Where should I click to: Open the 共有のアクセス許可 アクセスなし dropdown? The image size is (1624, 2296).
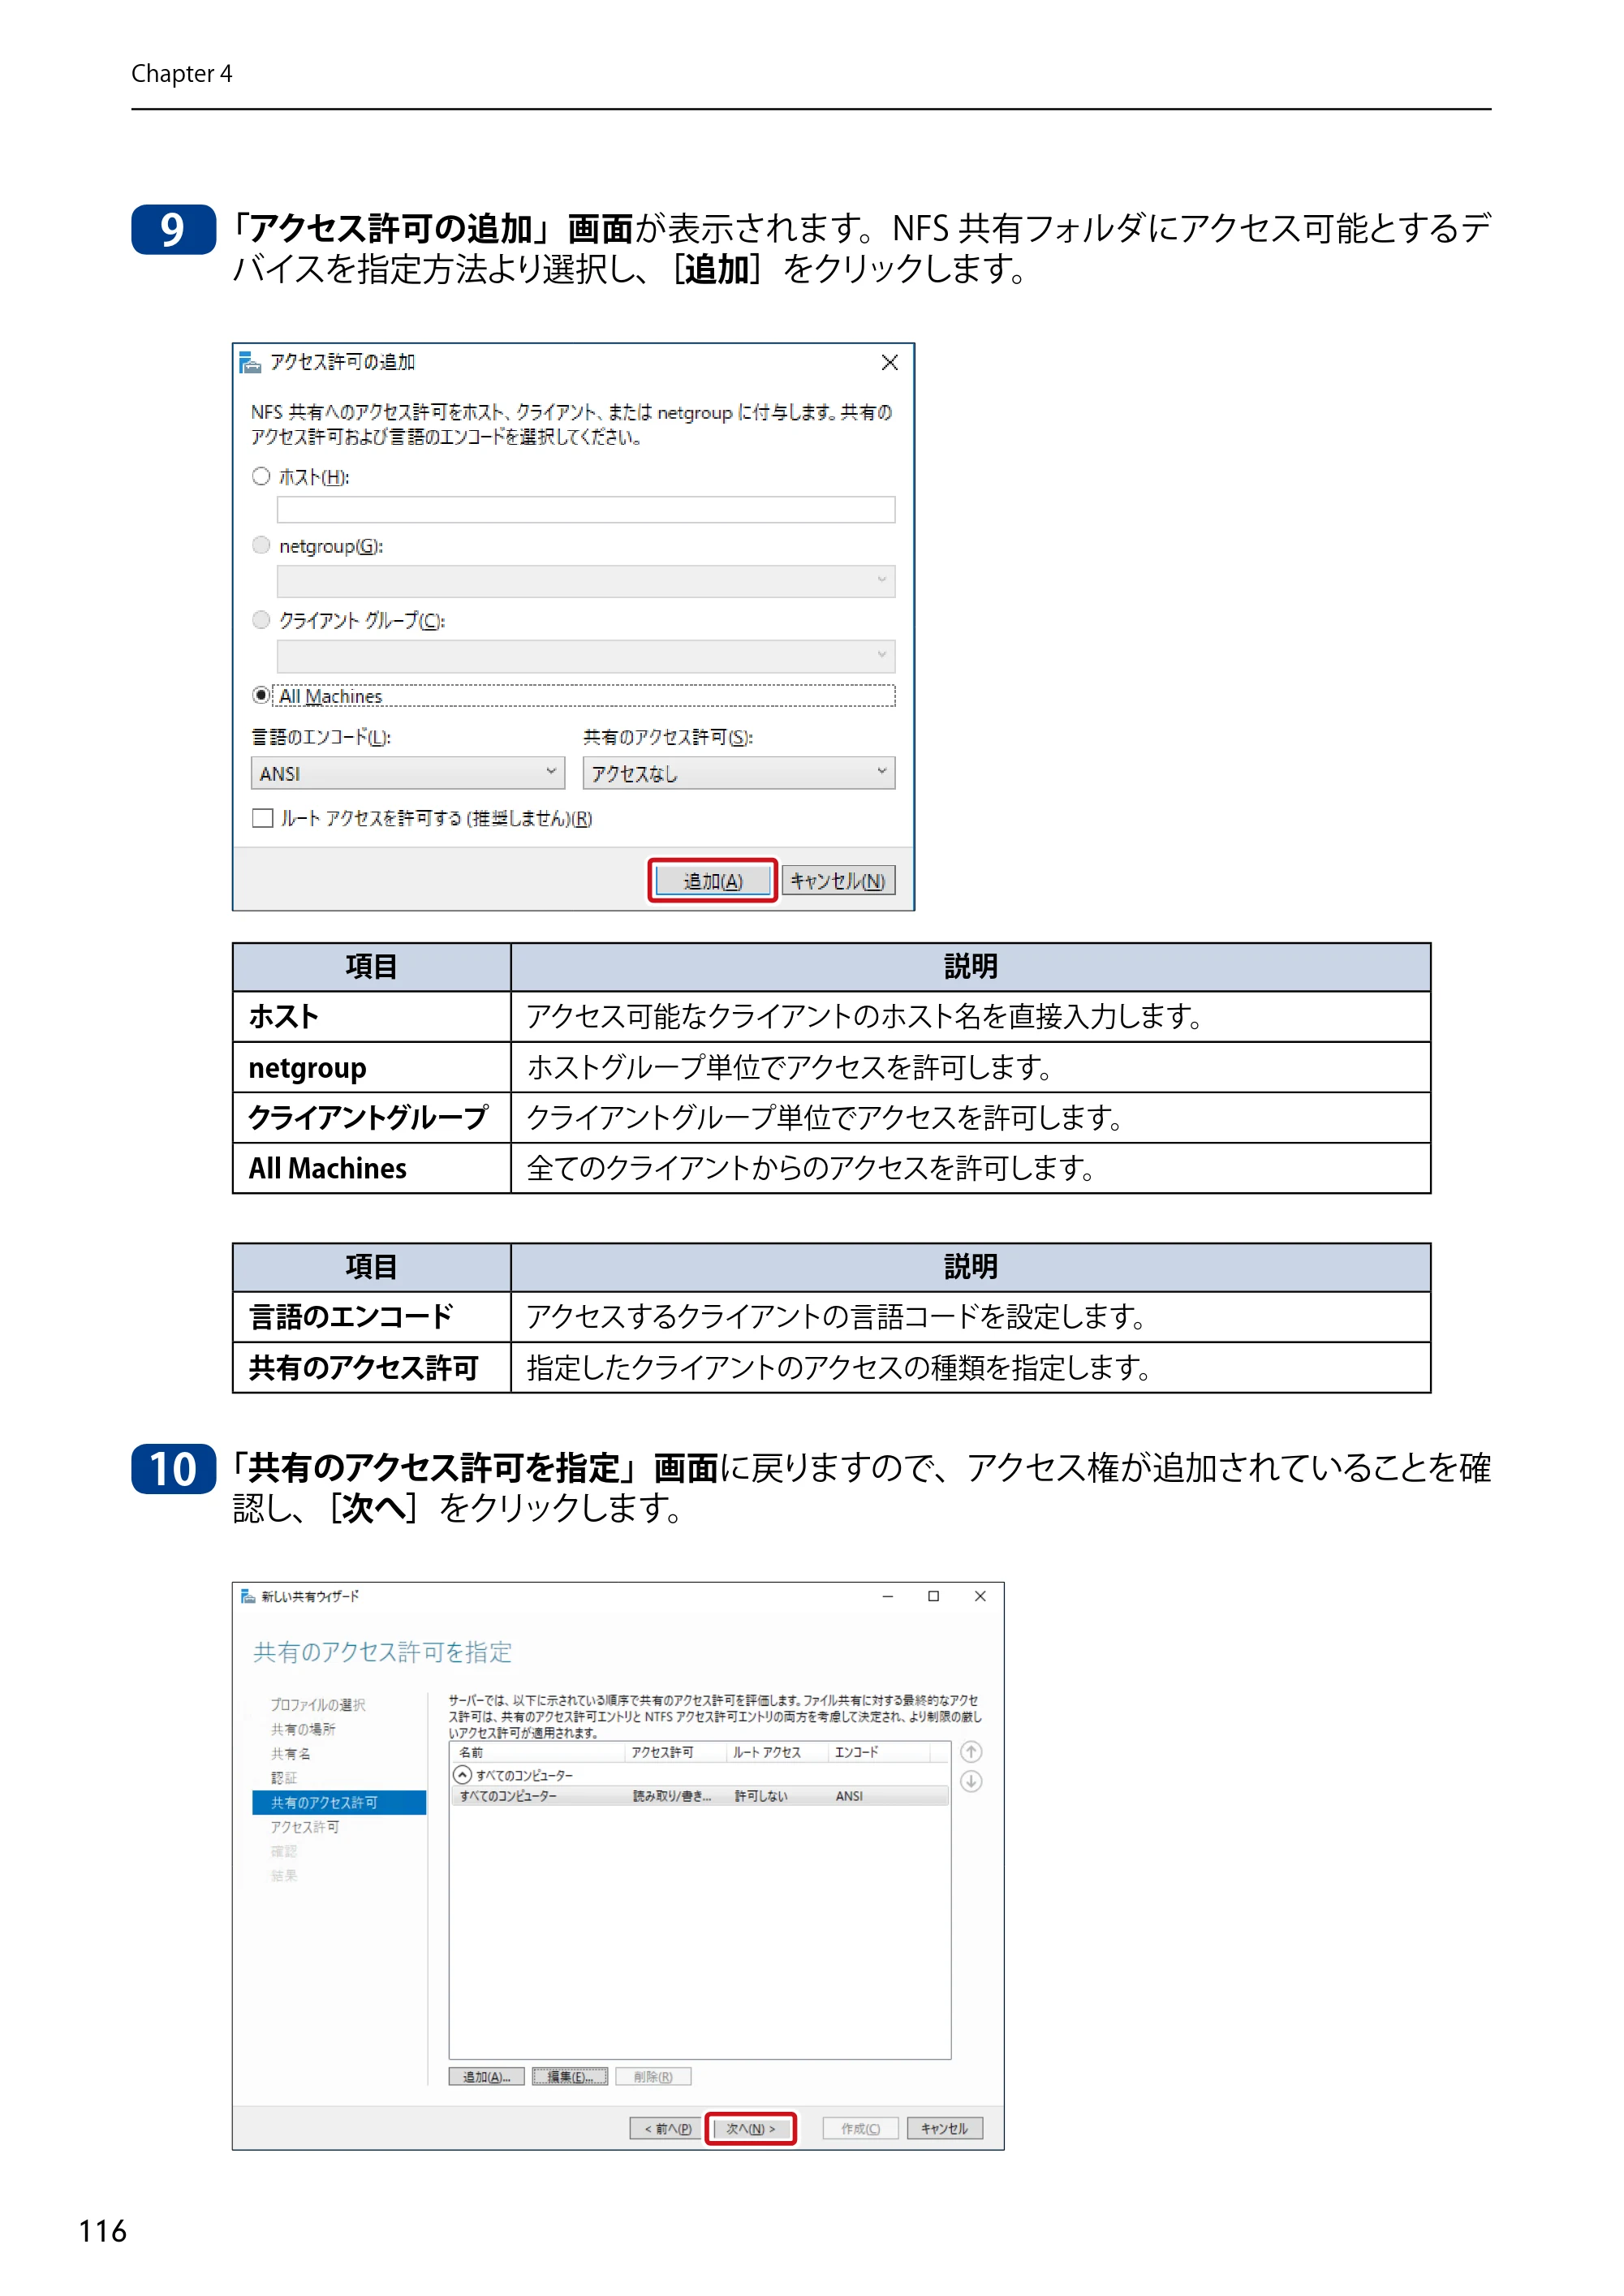click(739, 773)
